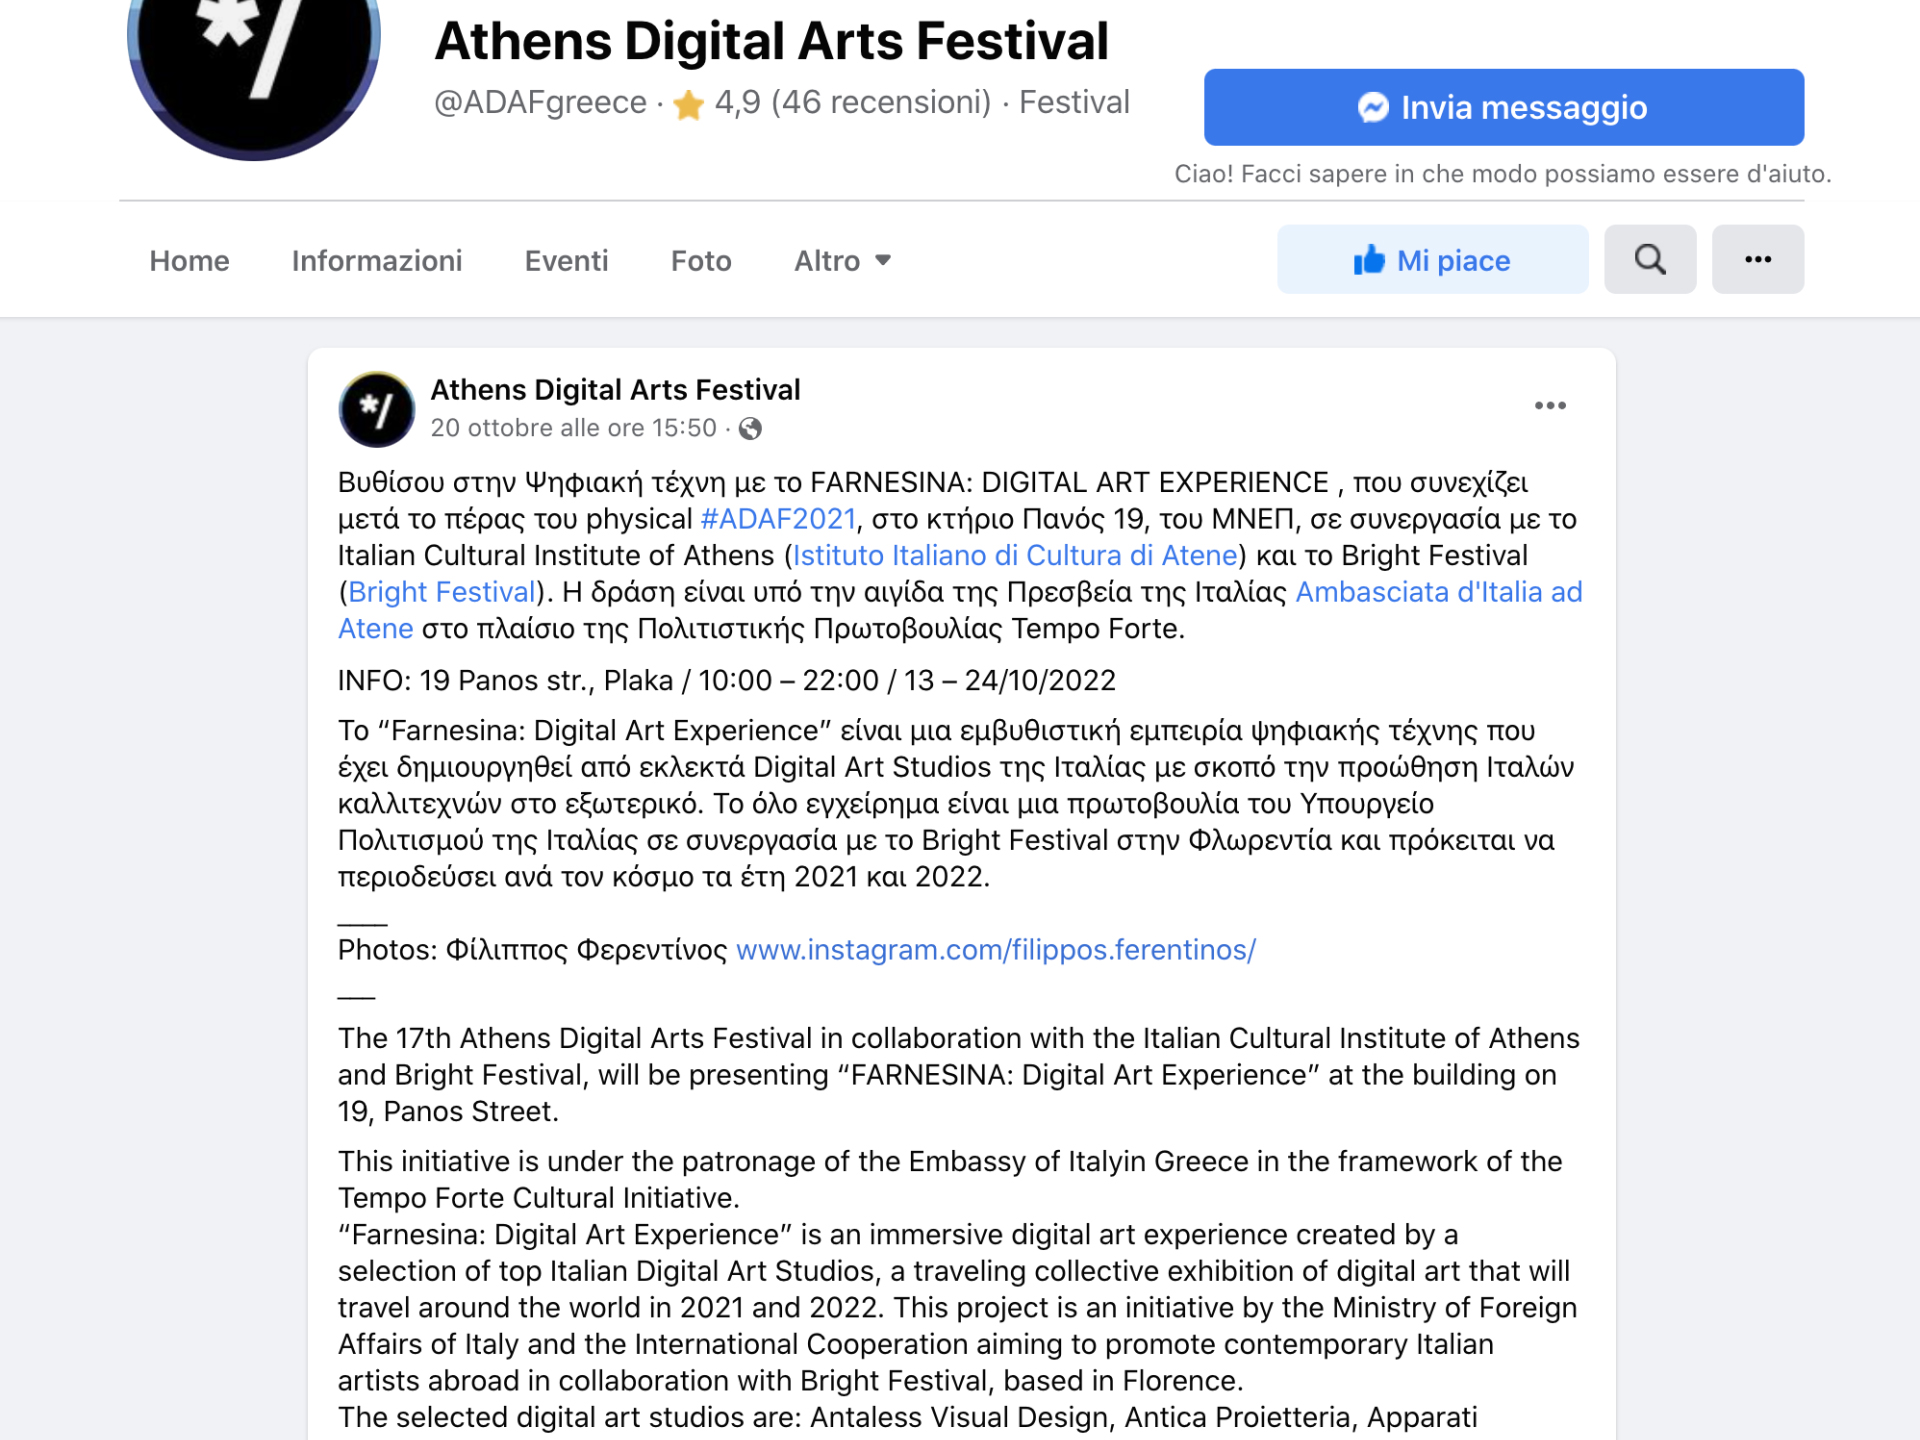Select the Foto tab
Screen dimensions: 1920x1440
point(701,261)
